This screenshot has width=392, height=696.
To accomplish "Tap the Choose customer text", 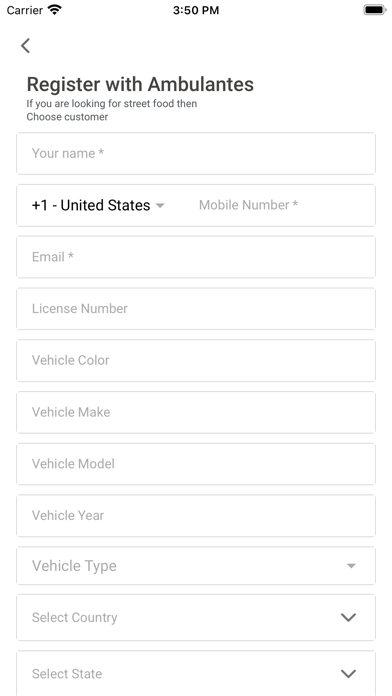I will tap(67, 117).
